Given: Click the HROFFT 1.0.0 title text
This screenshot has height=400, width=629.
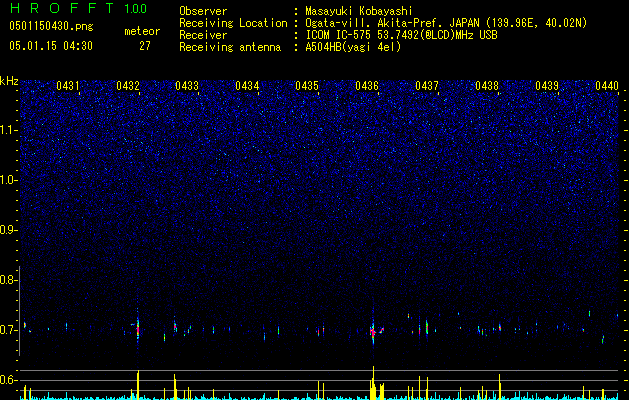Looking at the screenshot, I should coord(79,8).
